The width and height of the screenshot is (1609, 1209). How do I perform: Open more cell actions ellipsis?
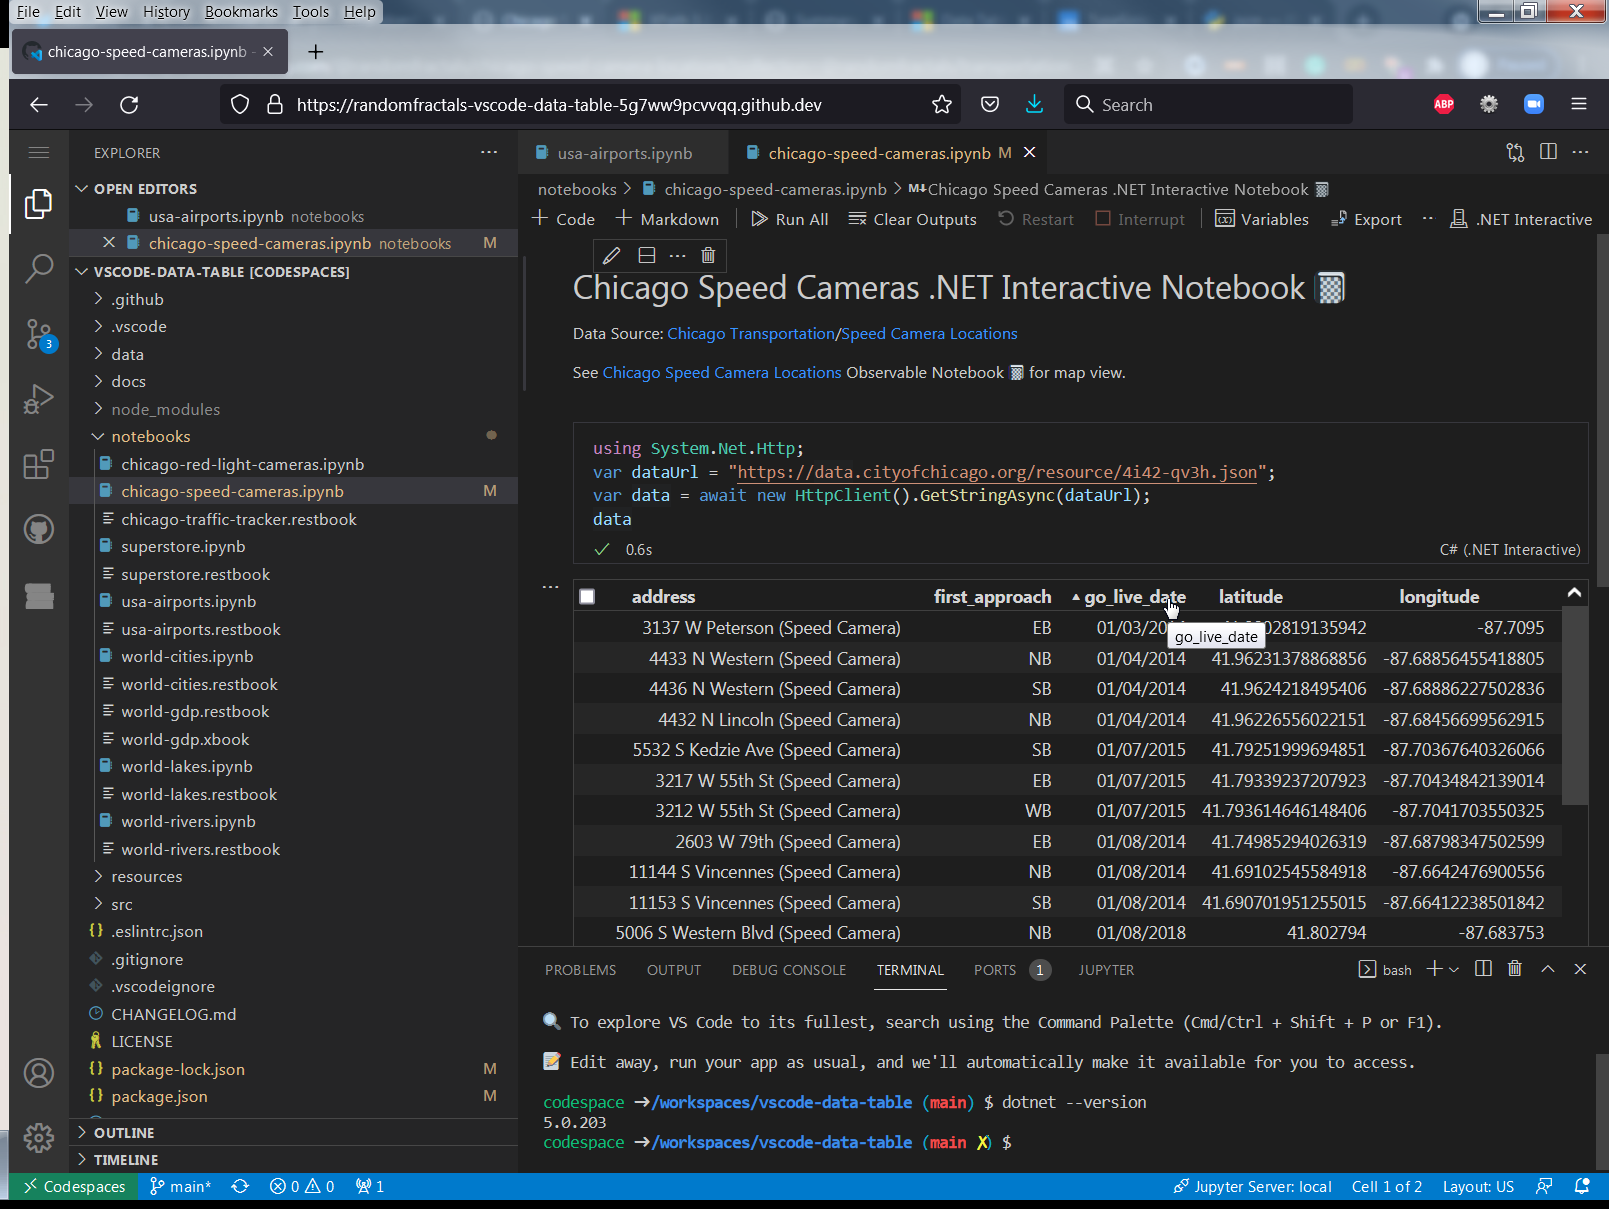pos(677,256)
